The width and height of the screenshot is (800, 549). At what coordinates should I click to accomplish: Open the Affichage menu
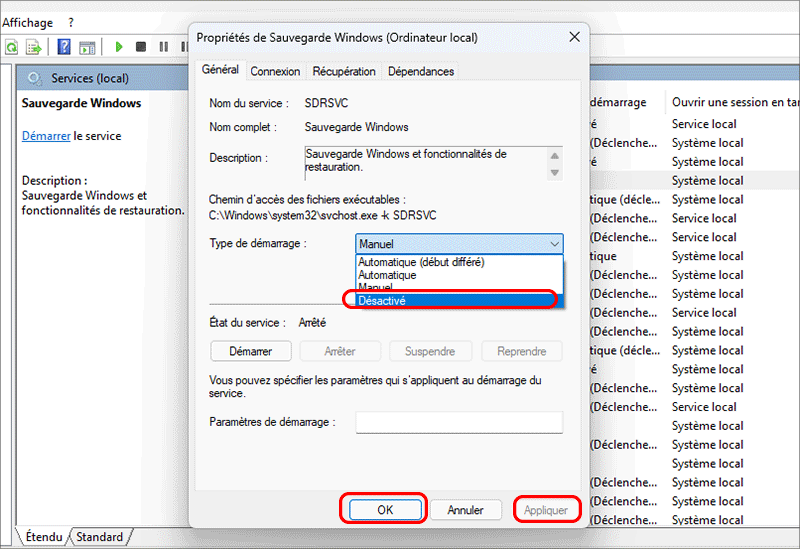pyautogui.click(x=28, y=22)
